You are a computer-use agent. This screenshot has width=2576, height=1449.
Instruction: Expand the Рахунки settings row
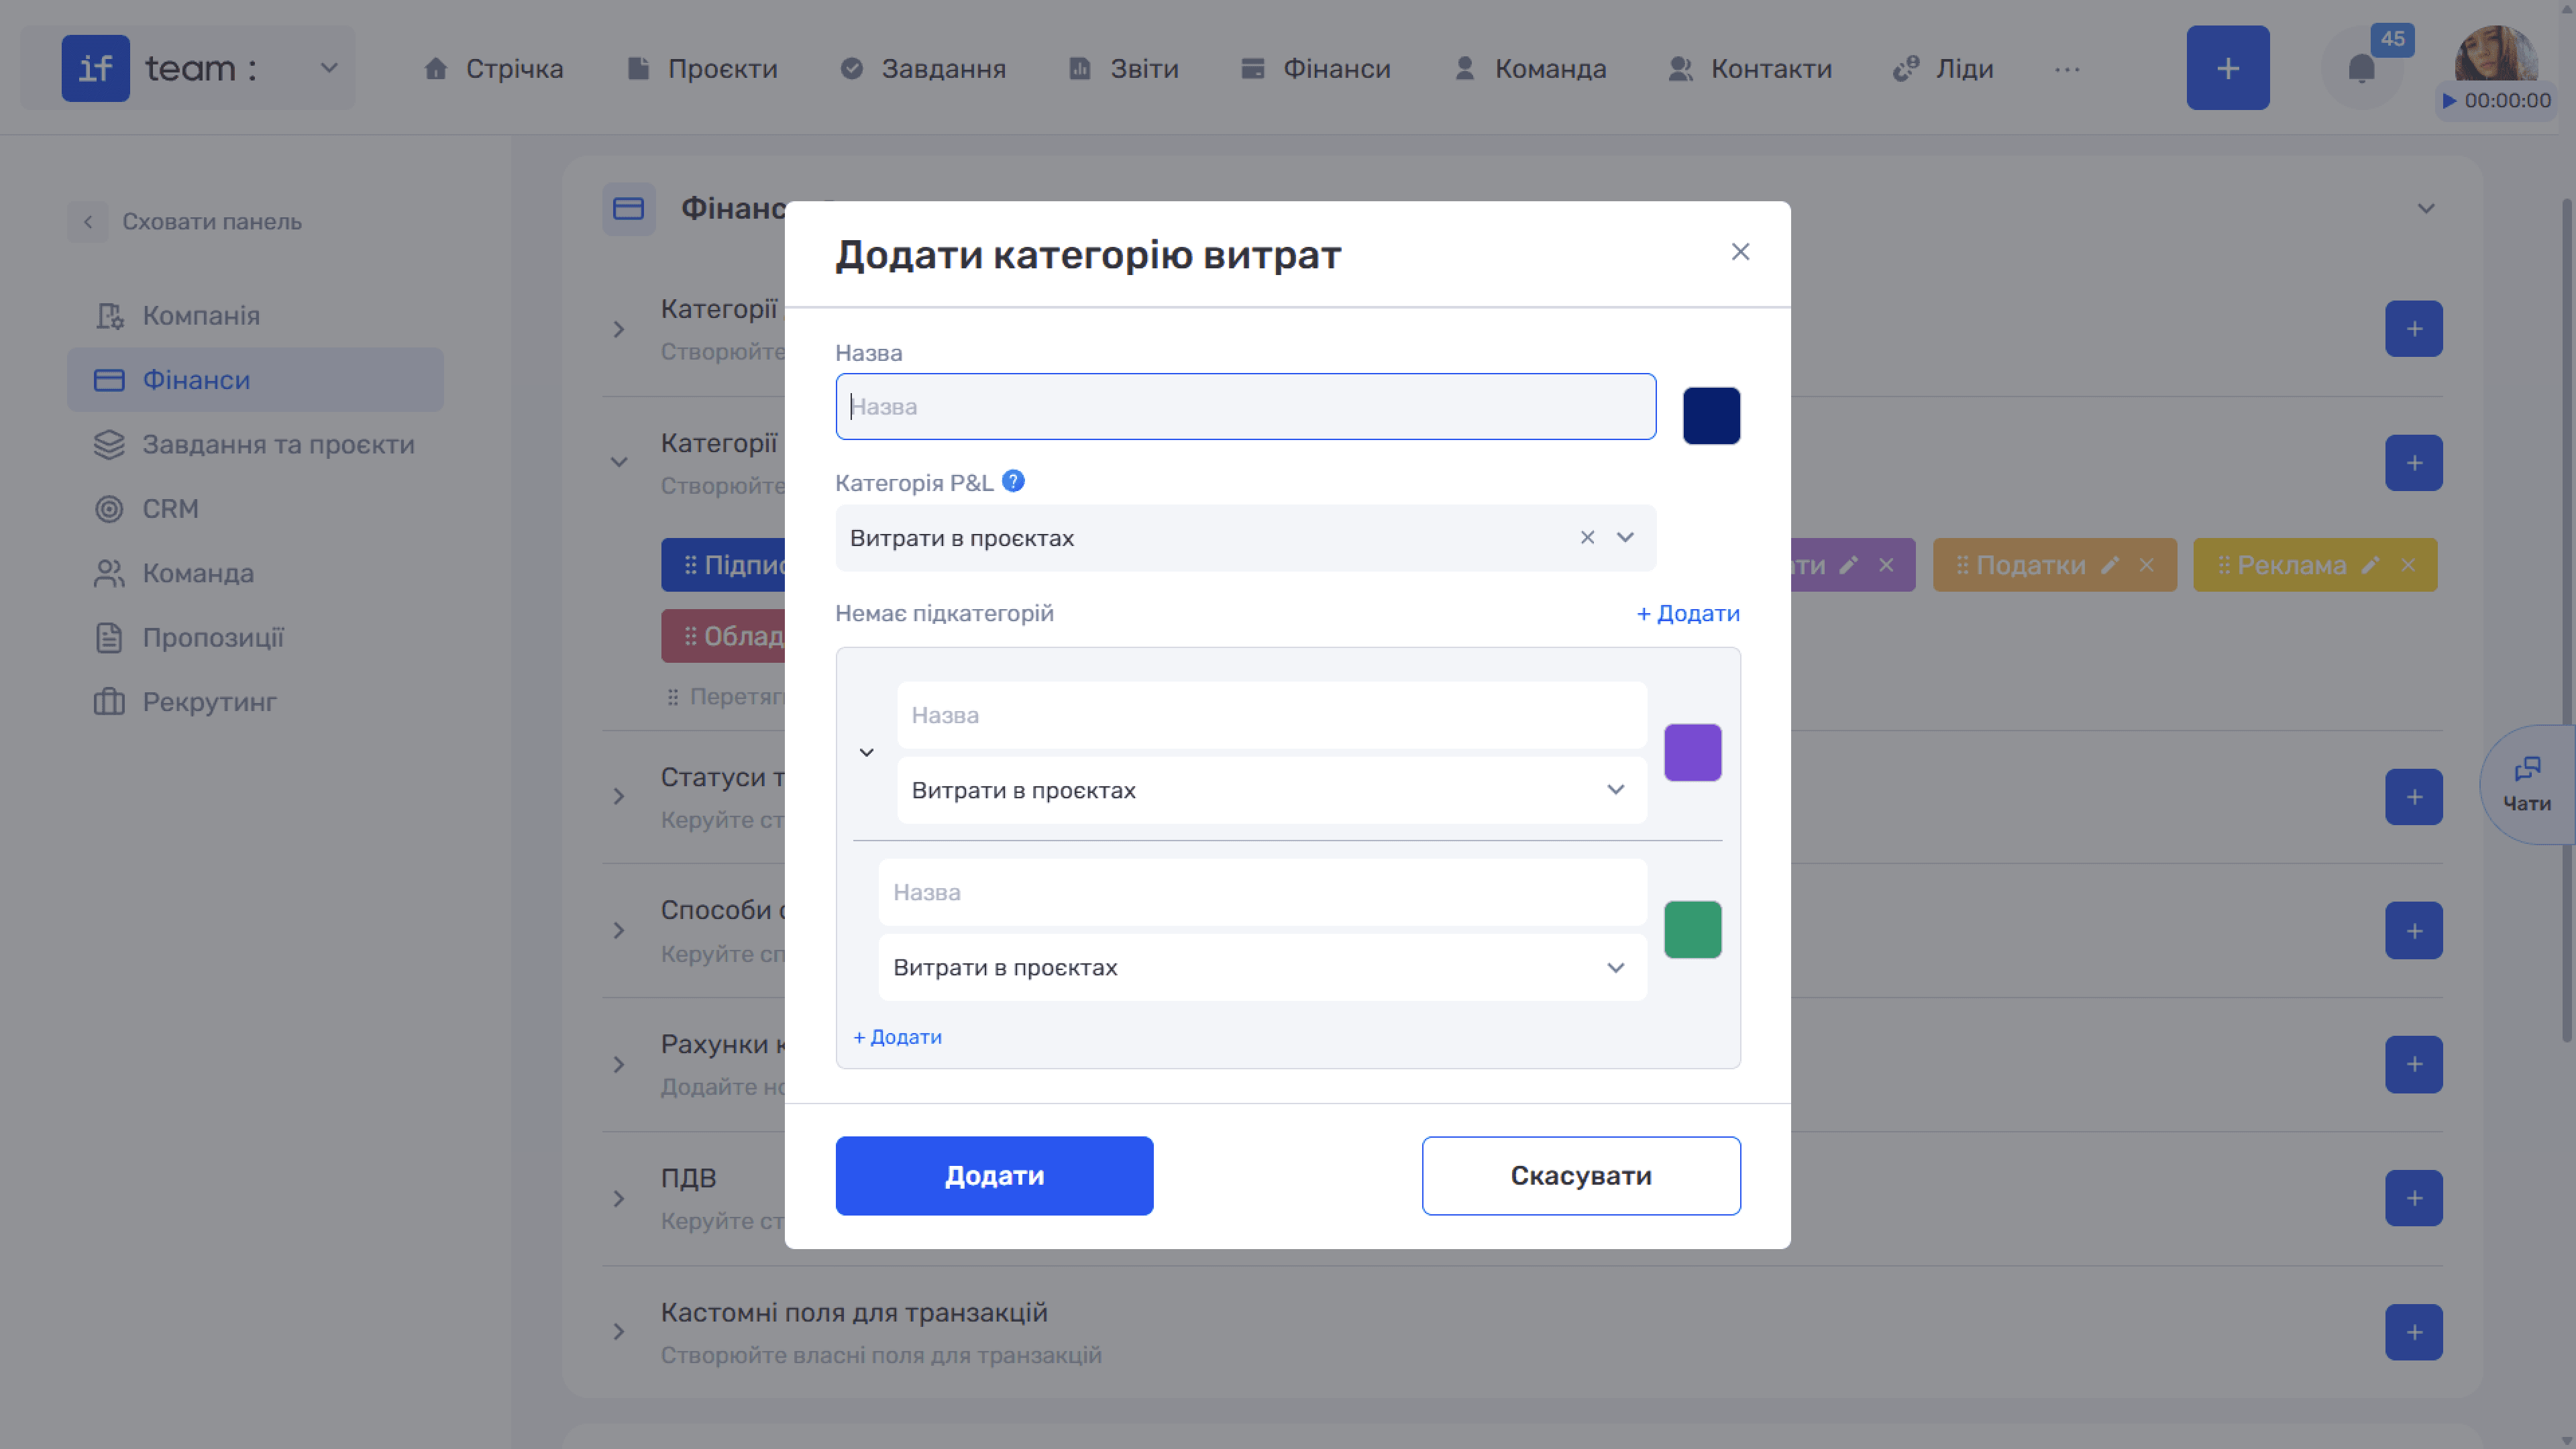click(619, 1064)
